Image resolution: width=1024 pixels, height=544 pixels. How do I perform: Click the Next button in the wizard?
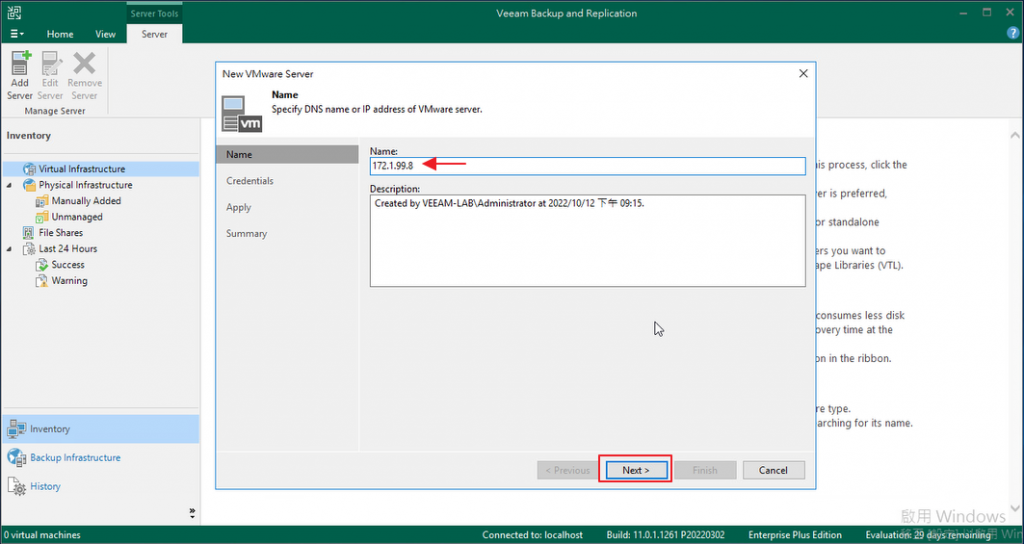pyautogui.click(x=635, y=470)
